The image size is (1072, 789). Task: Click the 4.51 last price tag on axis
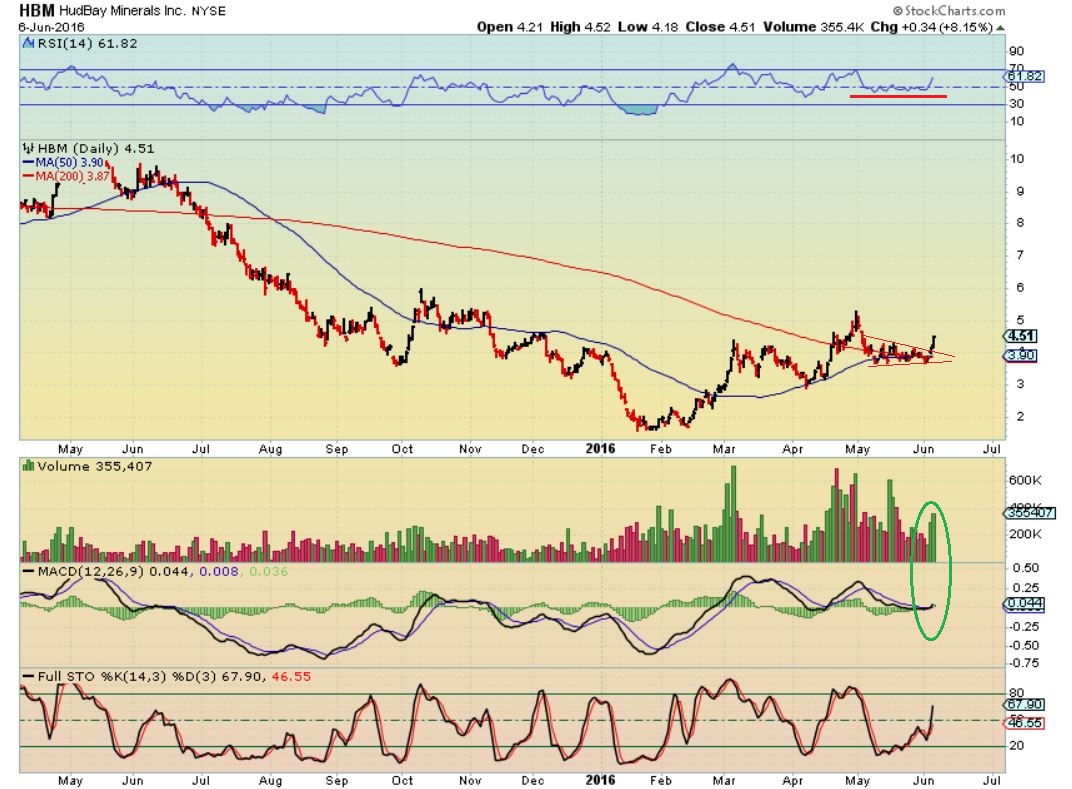(1021, 336)
